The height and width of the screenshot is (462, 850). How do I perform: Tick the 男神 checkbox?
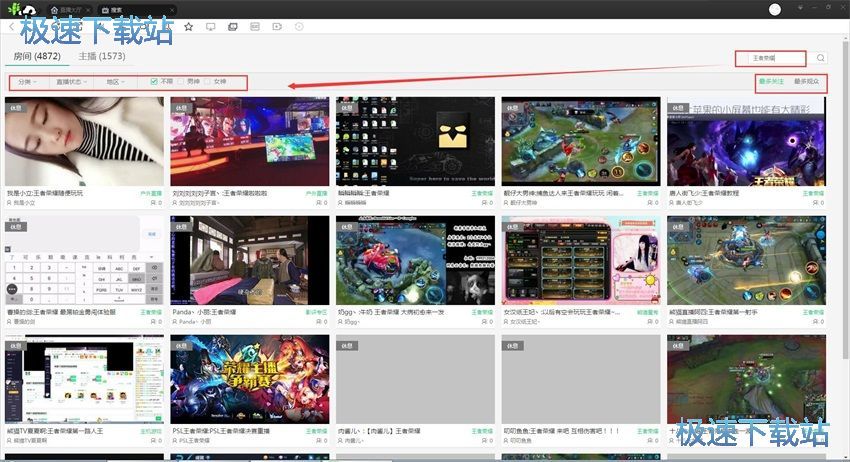(181, 81)
